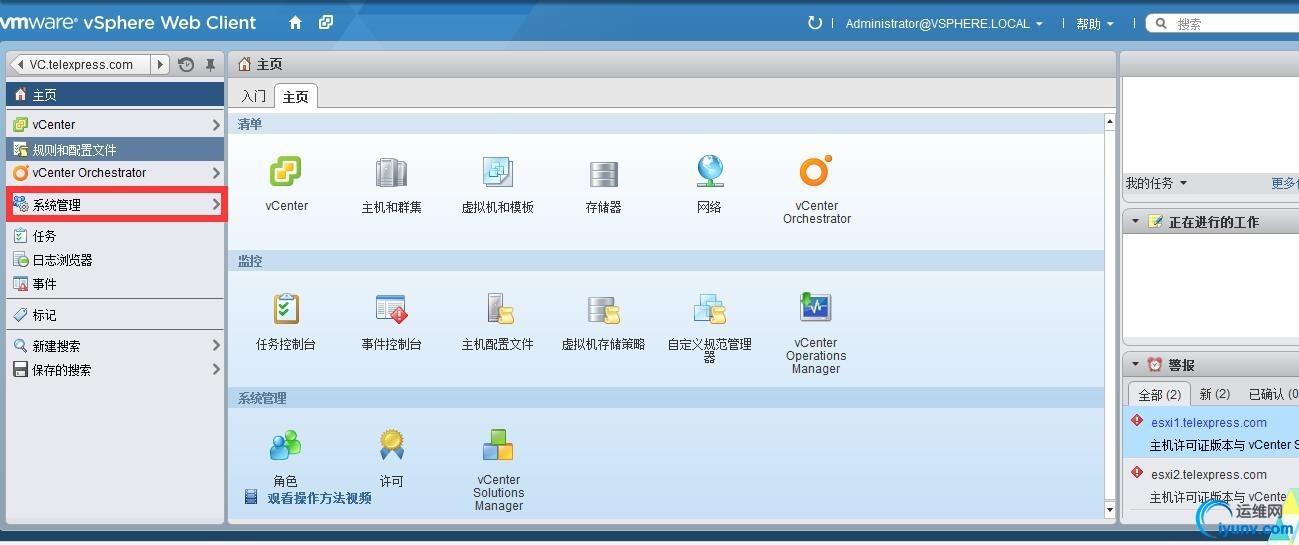Open the Networking (网络) globe icon
Image resolution: width=1299 pixels, height=545 pixels.
[709, 171]
